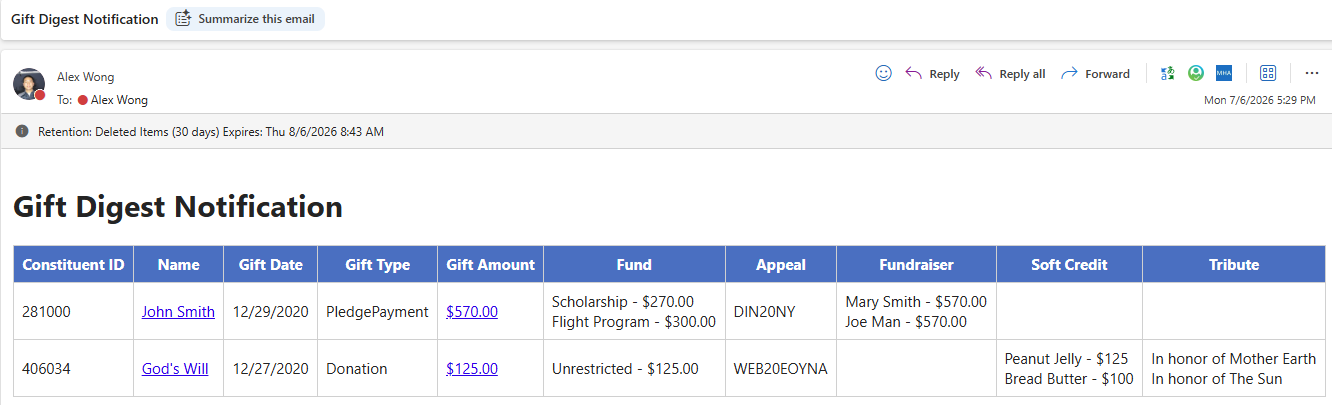Reply to the email
Image resolution: width=1332 pixels, height=405 pixels.
932,74
